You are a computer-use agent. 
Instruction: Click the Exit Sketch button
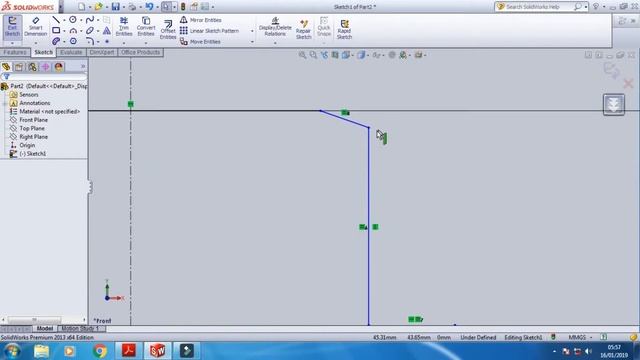coord(12,27)
